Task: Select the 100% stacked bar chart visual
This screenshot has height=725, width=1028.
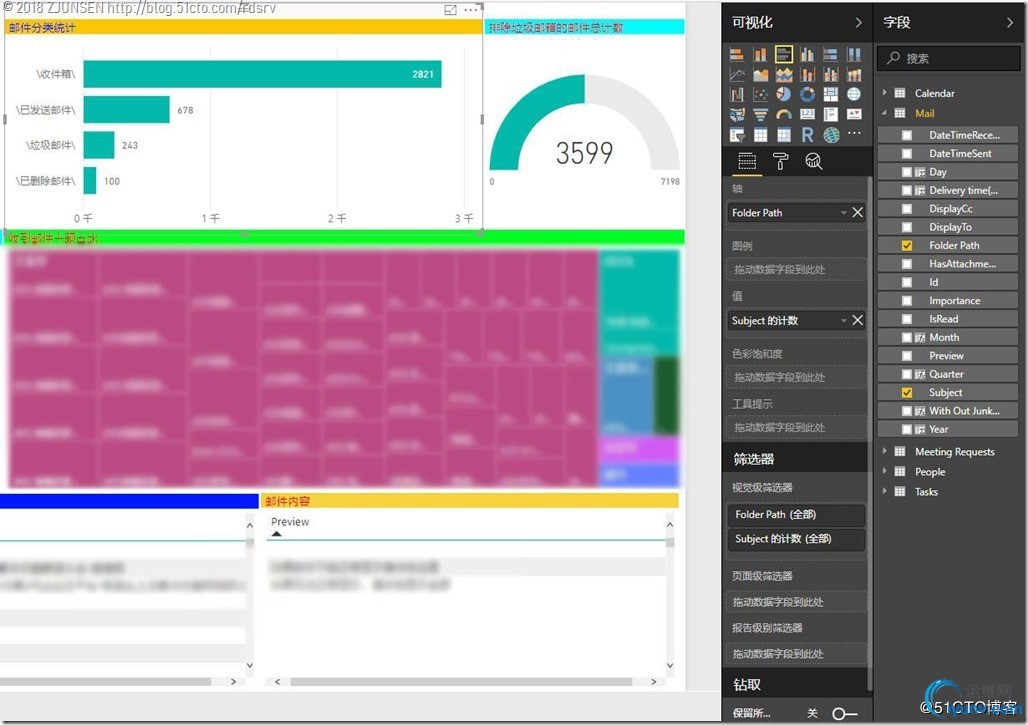Action: [831, 54]
